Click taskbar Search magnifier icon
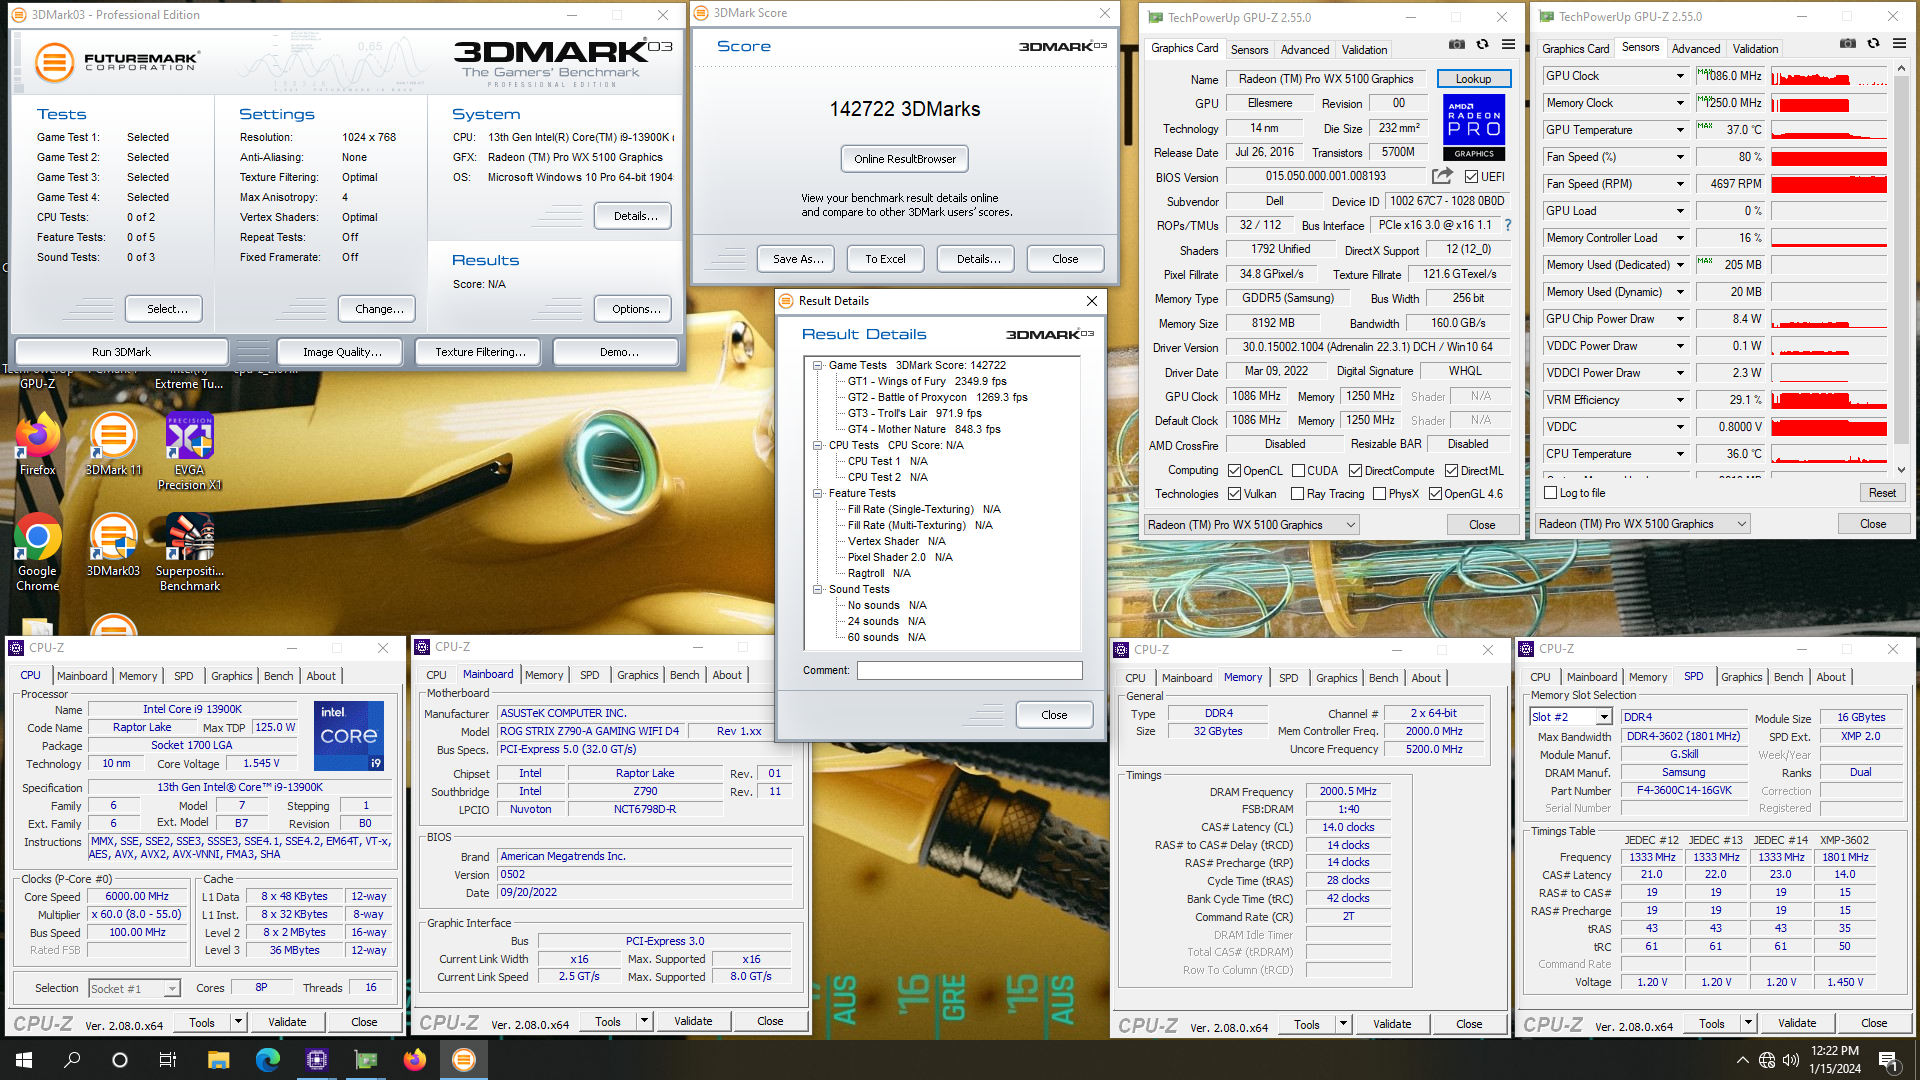The image size is (1920, 1080). (72, 1060)
